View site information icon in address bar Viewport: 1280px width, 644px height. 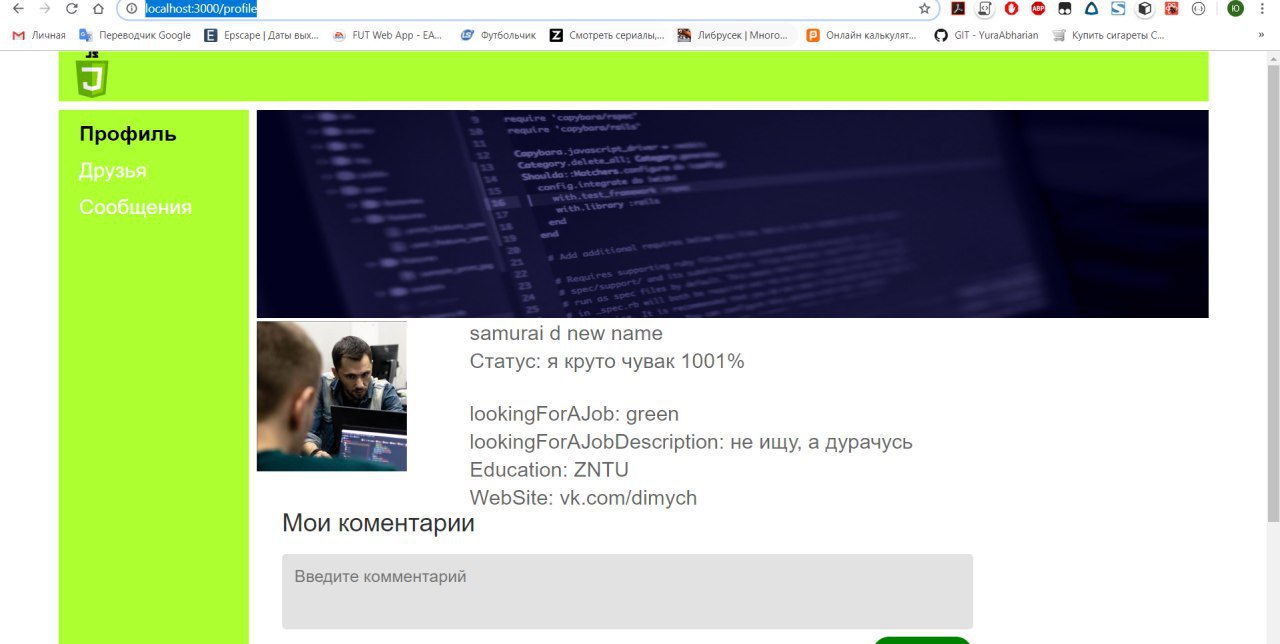coord(131,9)
